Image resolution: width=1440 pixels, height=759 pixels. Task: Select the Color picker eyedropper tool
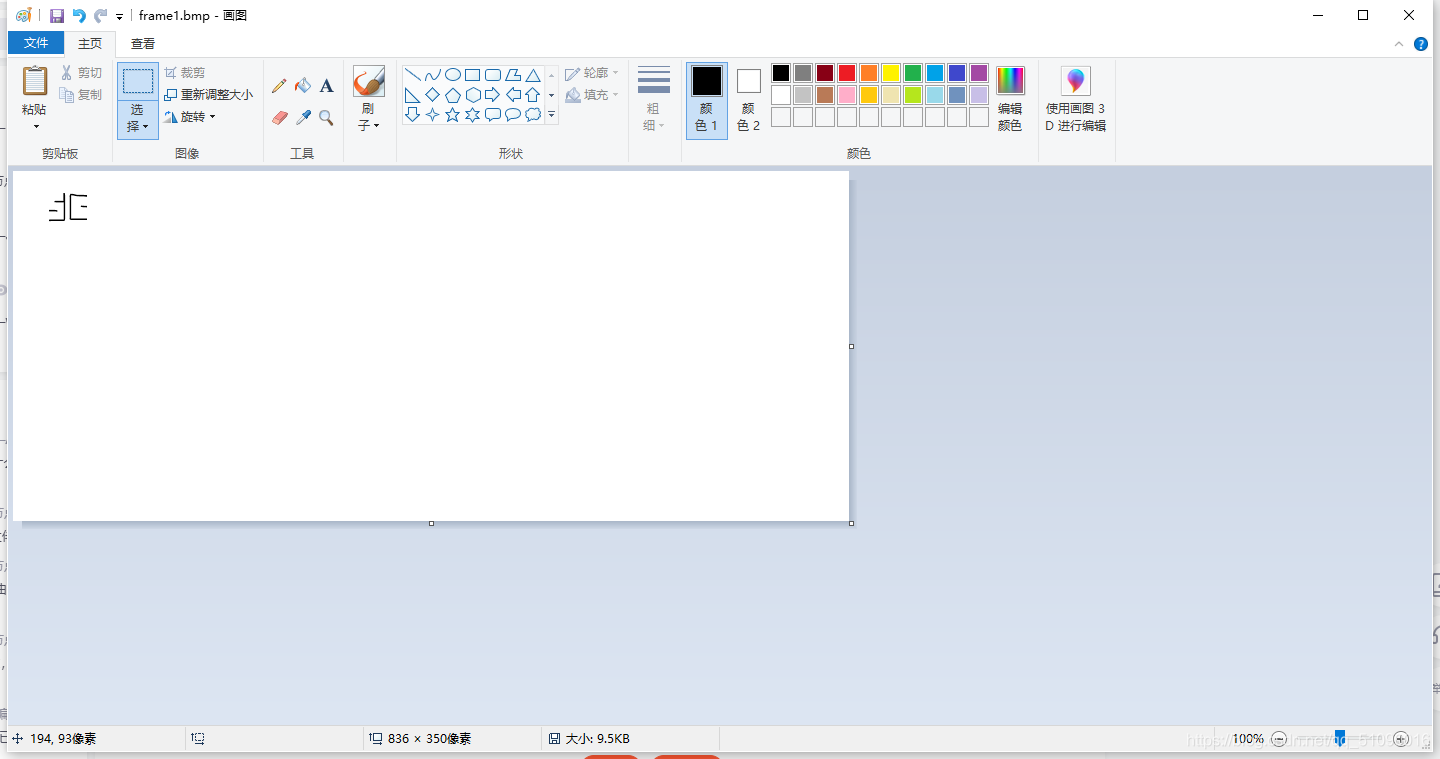point(303,117)
